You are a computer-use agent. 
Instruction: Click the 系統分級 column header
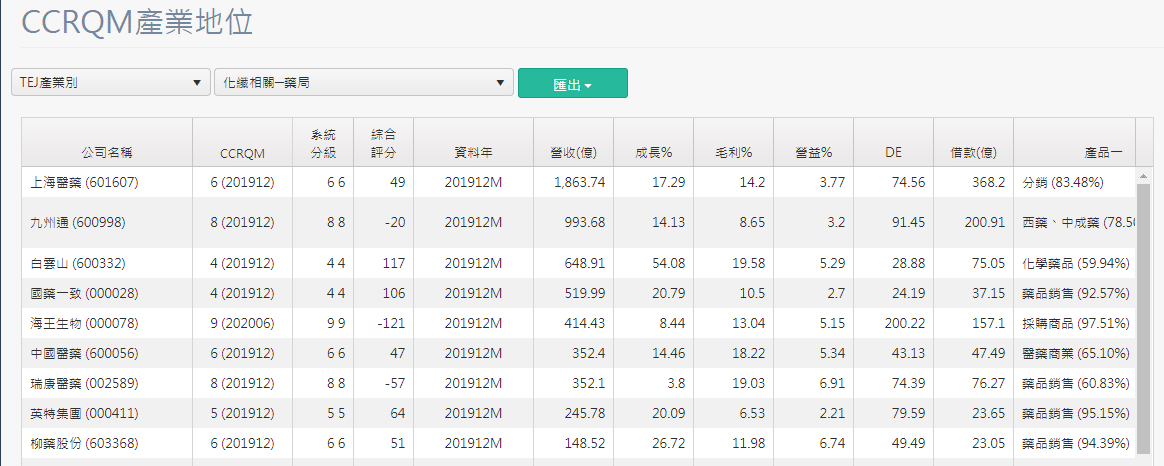pos(323,143)
